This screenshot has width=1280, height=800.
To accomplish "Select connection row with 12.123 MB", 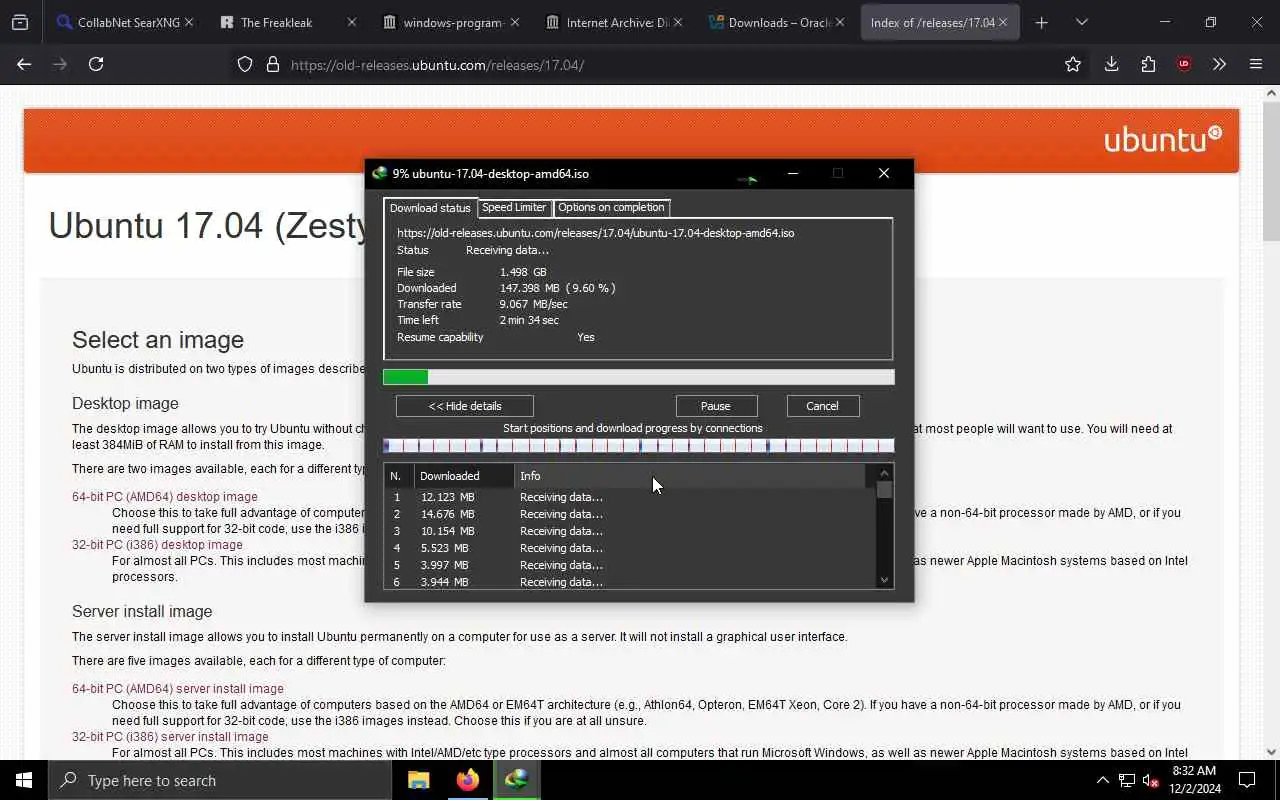I will point(630,497).
